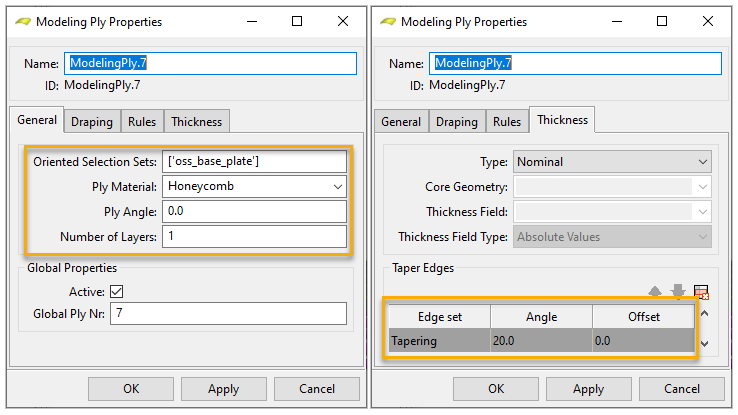Close the right Modeling Ply Properties dialog
738x415 pixels.
click(708, 21)
